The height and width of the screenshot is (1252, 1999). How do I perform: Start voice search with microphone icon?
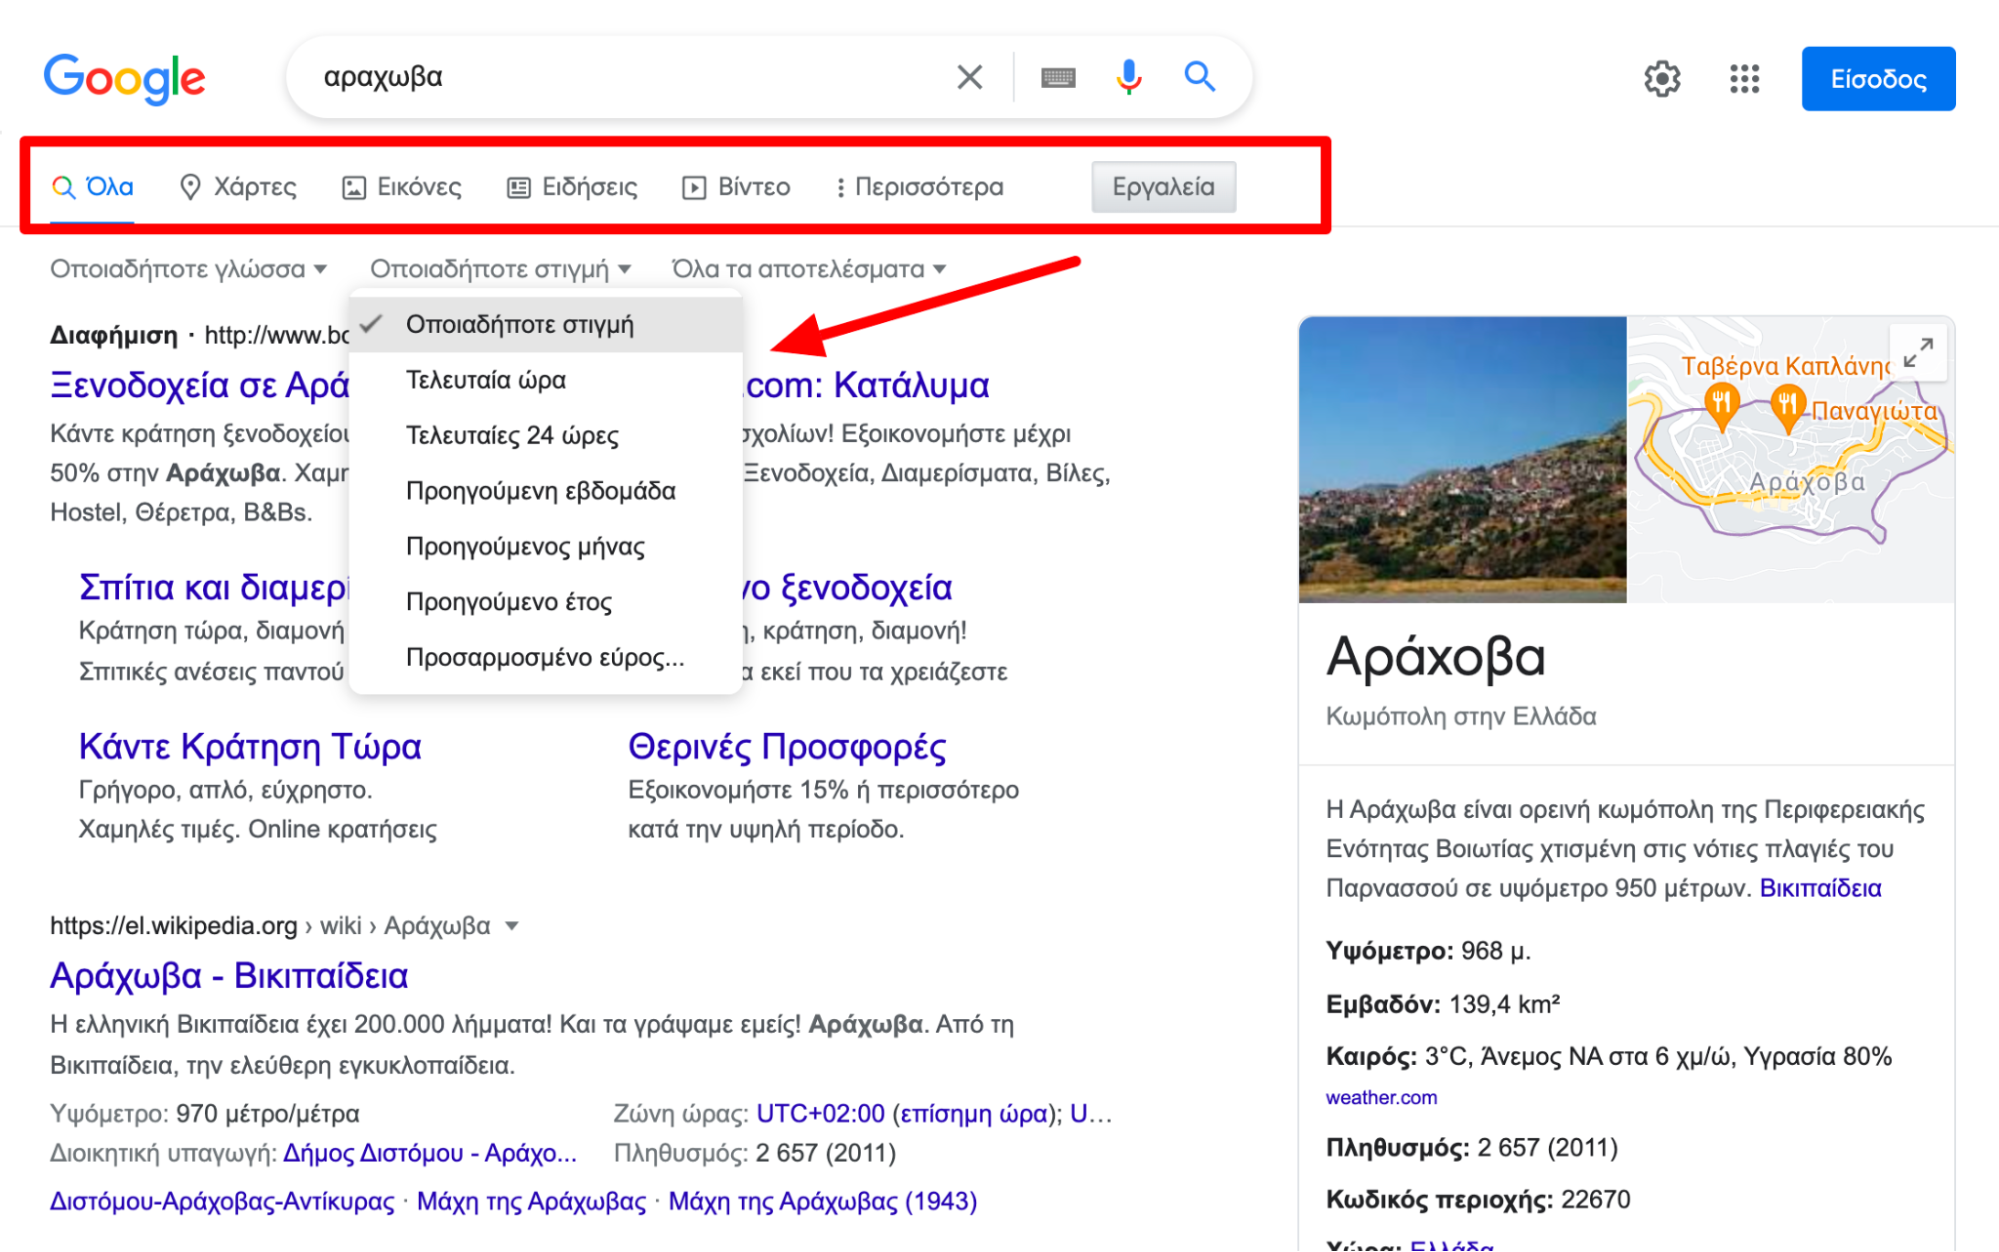[1129, 77]
